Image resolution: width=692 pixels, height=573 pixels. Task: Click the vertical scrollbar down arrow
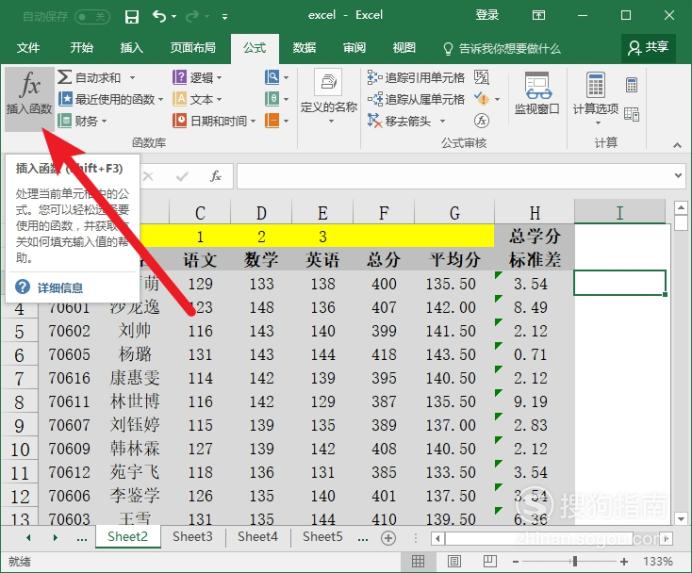point(681,519)
